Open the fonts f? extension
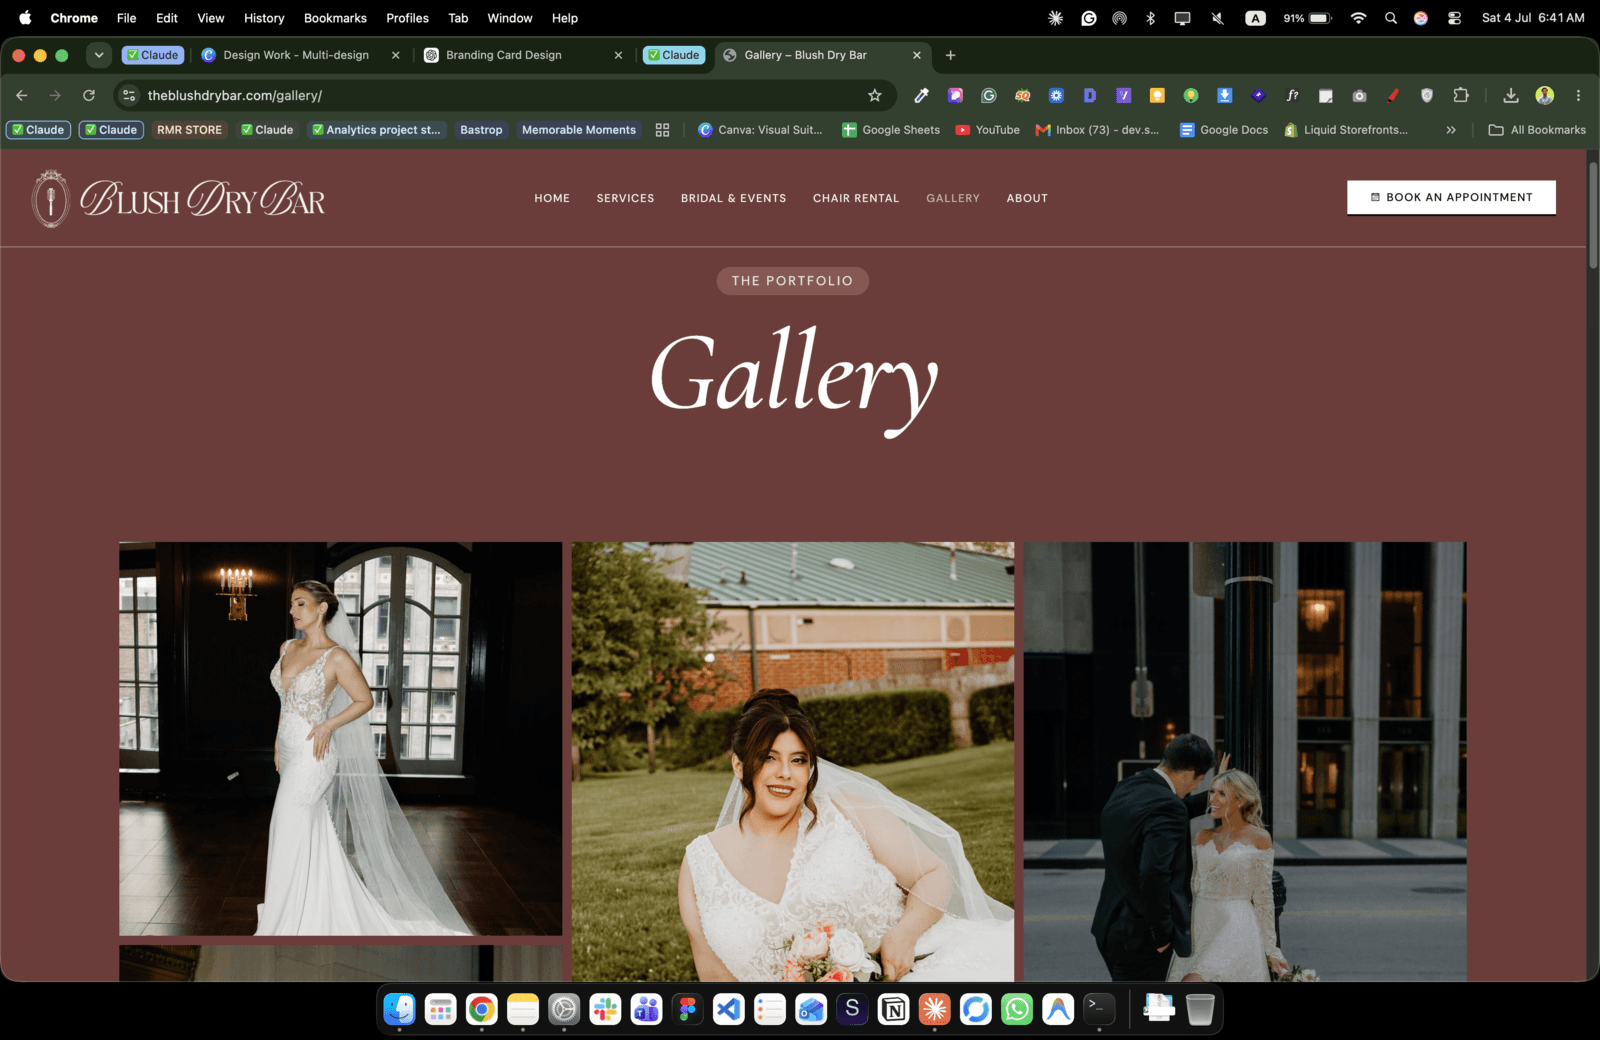This screenshot has height=1040, width=1600. [x=1292, y=95]
